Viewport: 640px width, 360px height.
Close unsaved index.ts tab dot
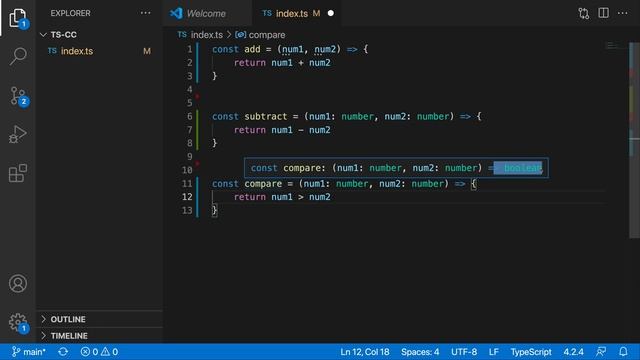(331, 13)
